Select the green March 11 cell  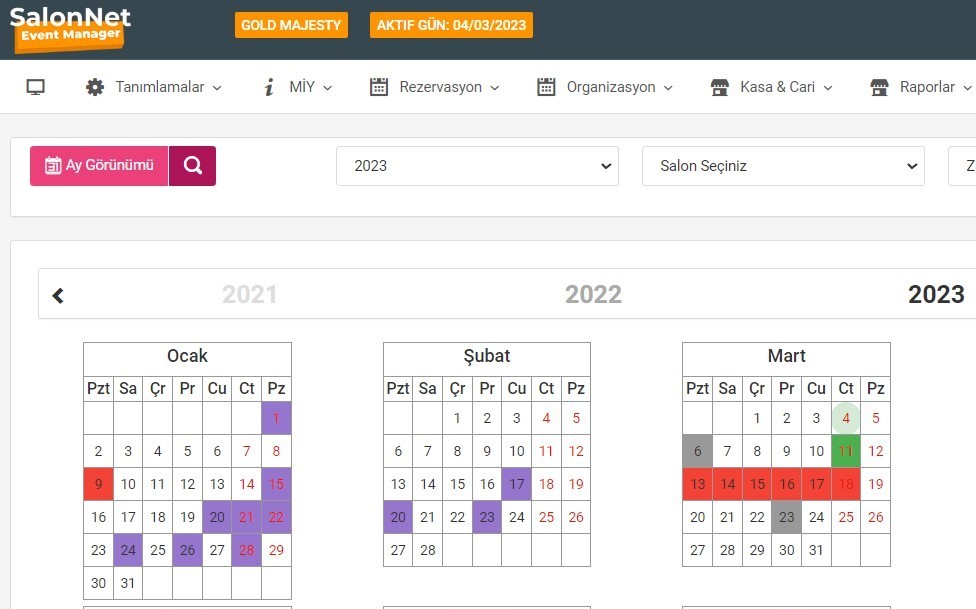(x=846, y=451)
